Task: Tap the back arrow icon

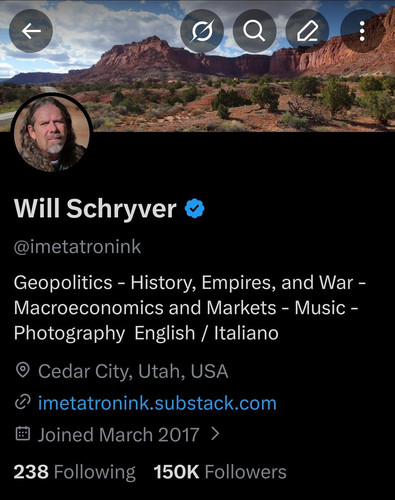Action: [x=31, y=31]
